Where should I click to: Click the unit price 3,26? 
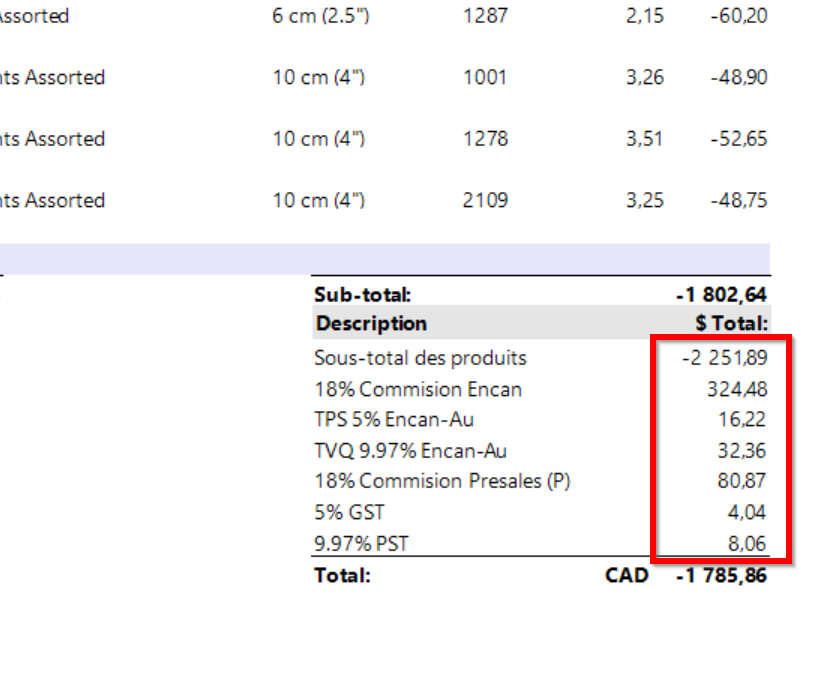coord(645,78)
